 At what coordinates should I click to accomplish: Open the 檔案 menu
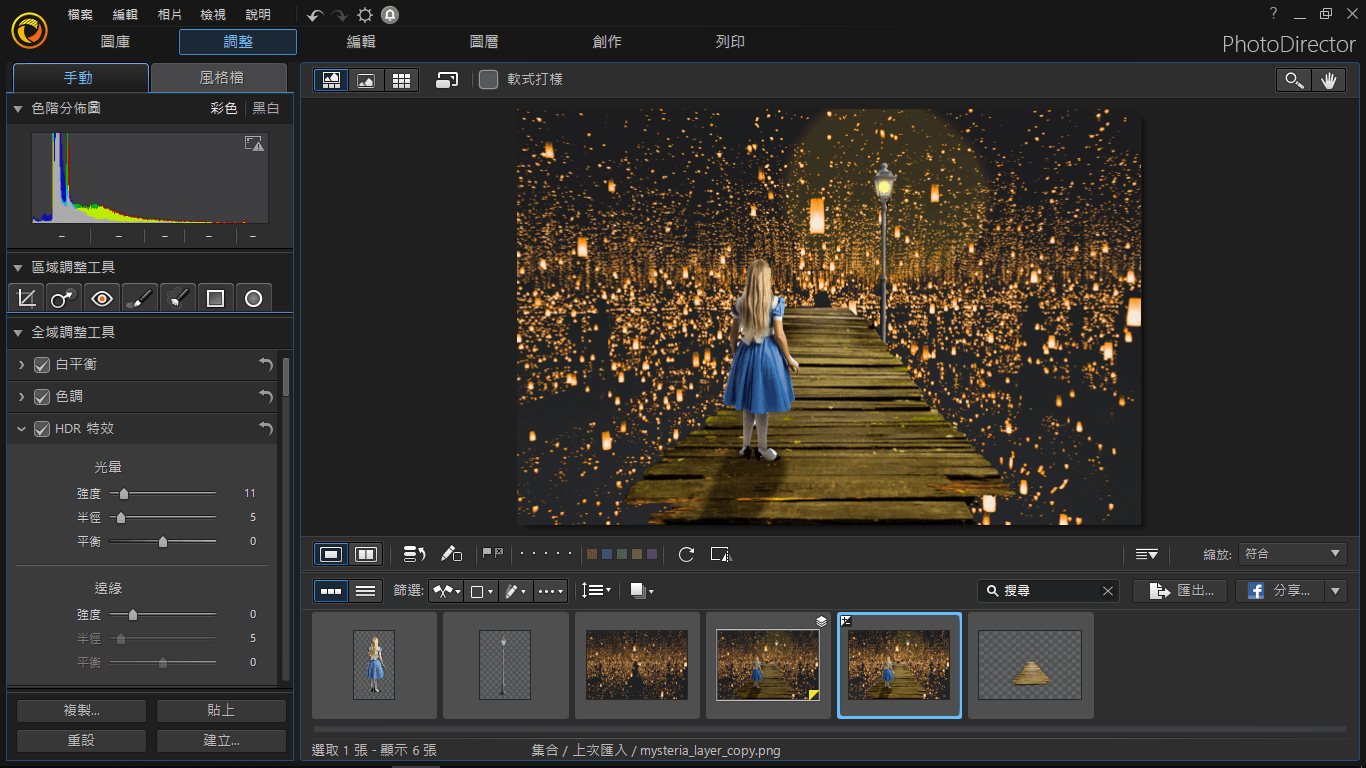click(x=80, y=15)
